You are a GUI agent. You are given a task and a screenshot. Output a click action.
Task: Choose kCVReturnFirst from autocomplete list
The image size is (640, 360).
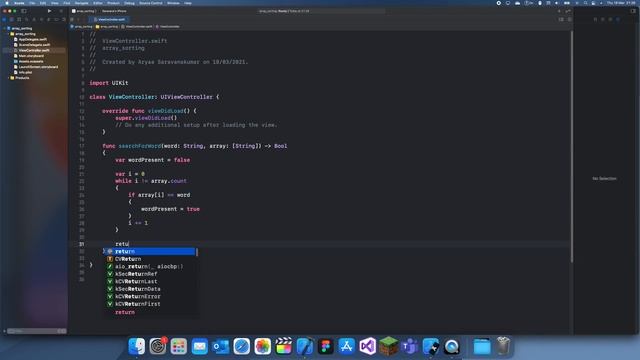pyautogui.click(x=149, y=304)
